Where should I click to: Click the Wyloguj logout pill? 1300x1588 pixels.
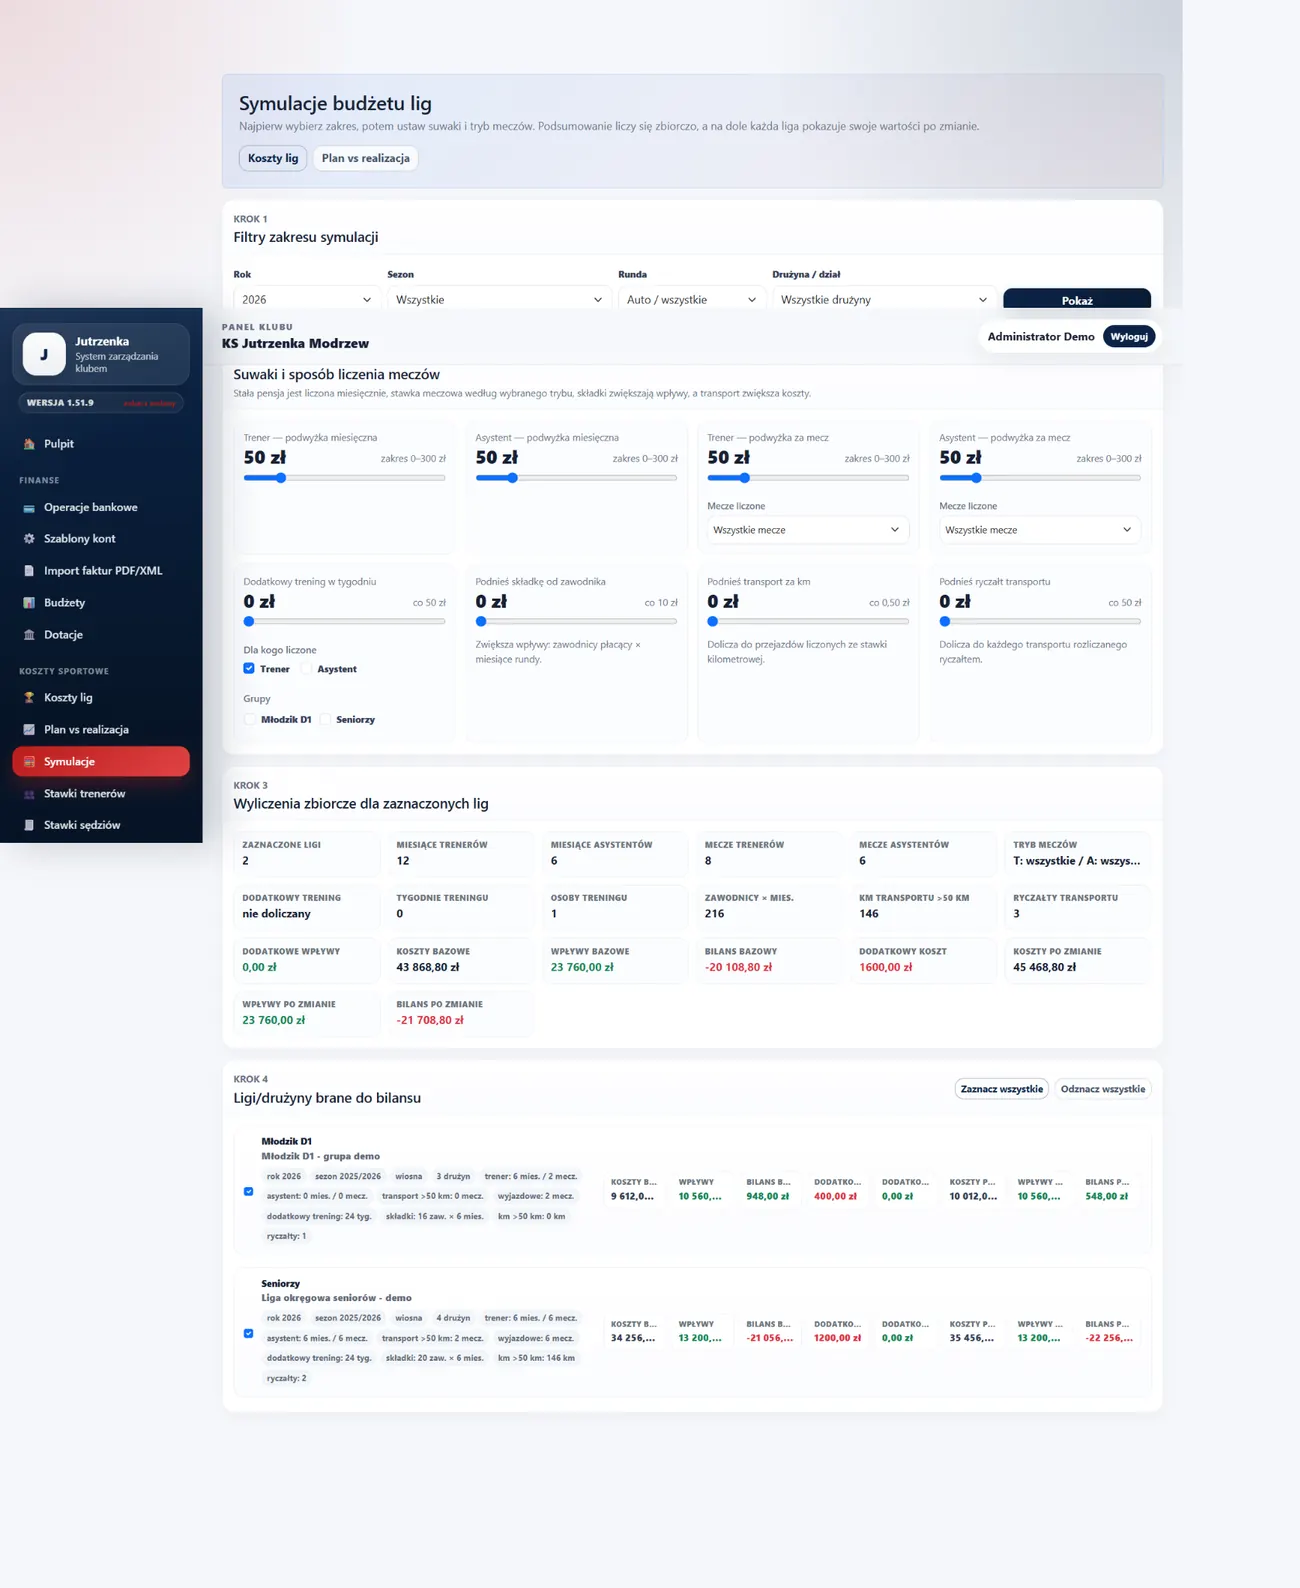pyautogui.click(x=1129, y=337)
